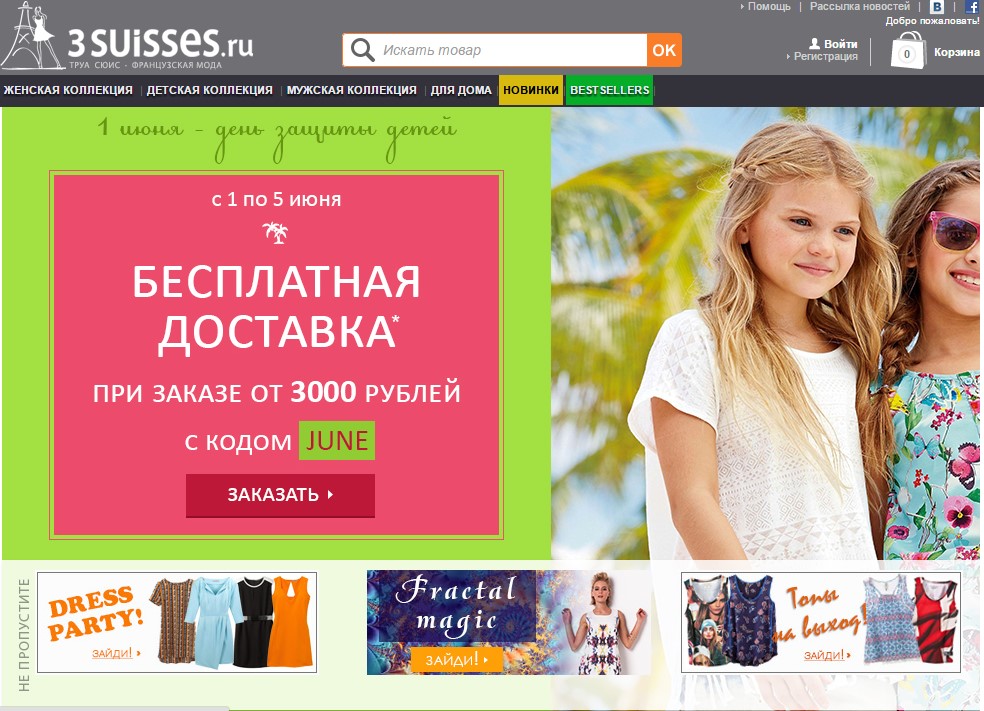
Task: Click the ЗАКАЗАТЬ order button
Action: pos(281,495)
